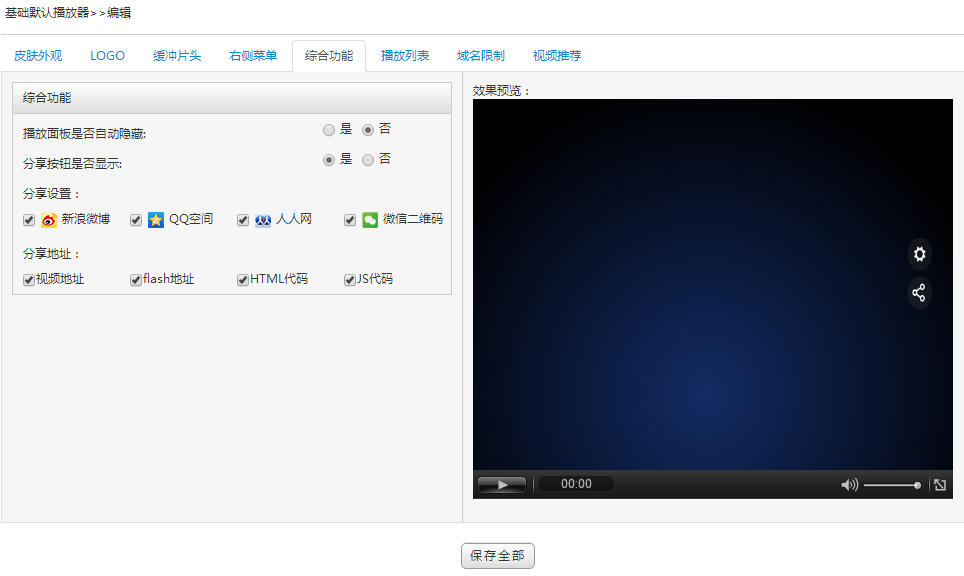Switch to the 皮肤外观 tab

tap(38, 56)
